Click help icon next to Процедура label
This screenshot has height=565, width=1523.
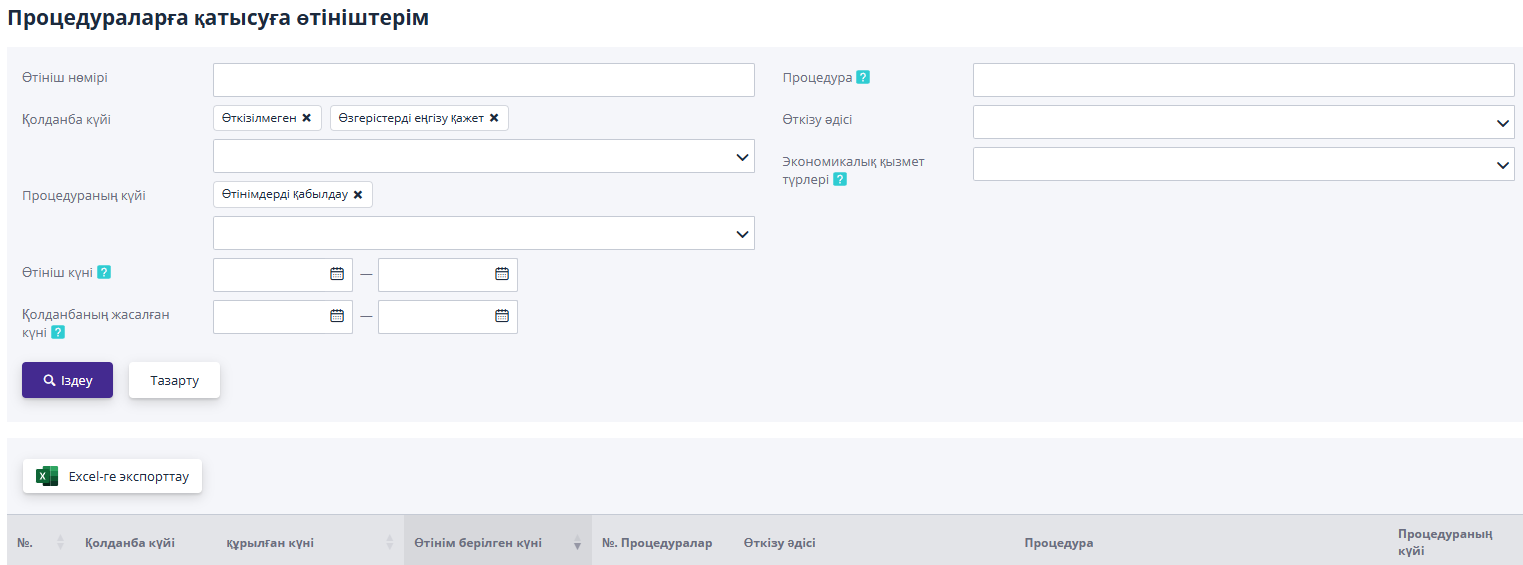click(x=862, y=77)
